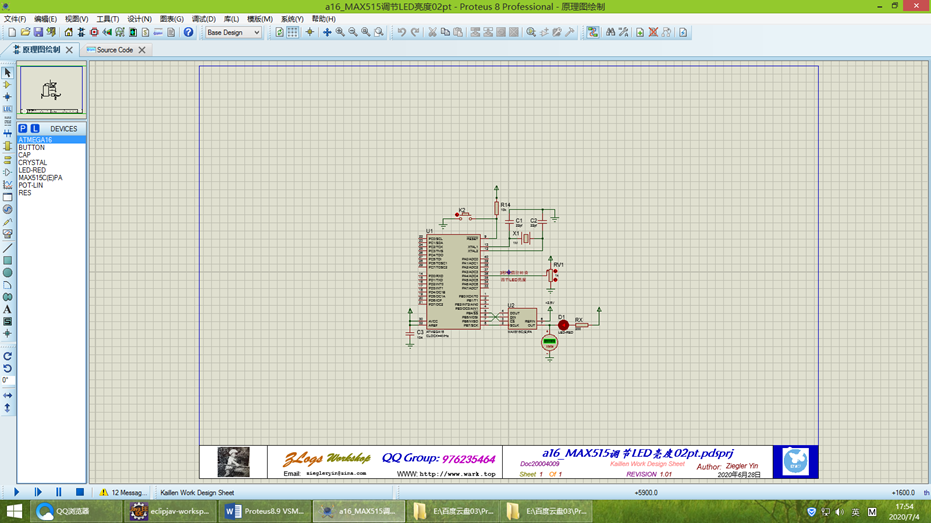The image size is (931, 524).
Task: Pause the simulation
Action: tap(59, 492)
